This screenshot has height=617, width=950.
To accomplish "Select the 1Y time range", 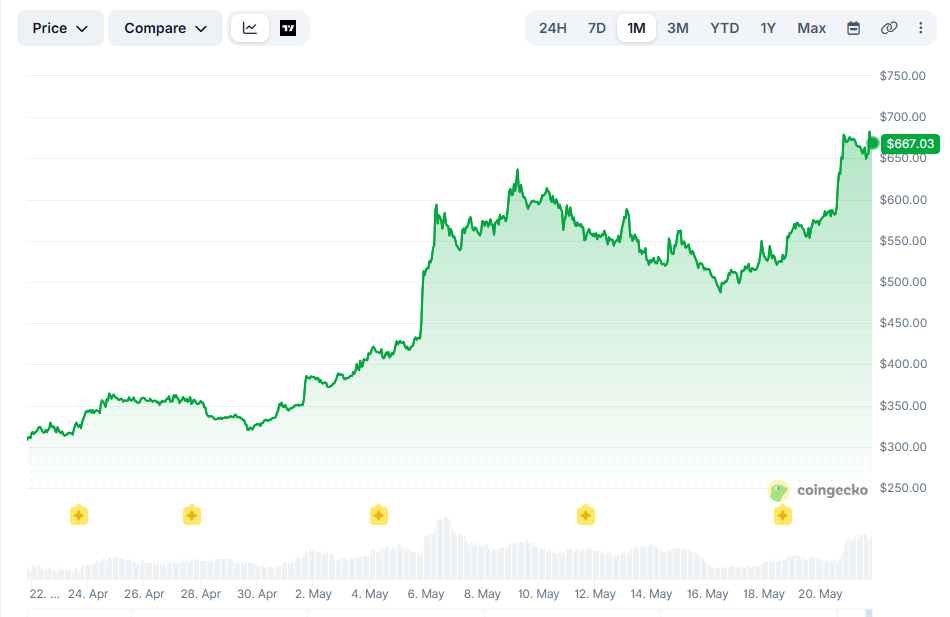I will [x=768, y=28].
